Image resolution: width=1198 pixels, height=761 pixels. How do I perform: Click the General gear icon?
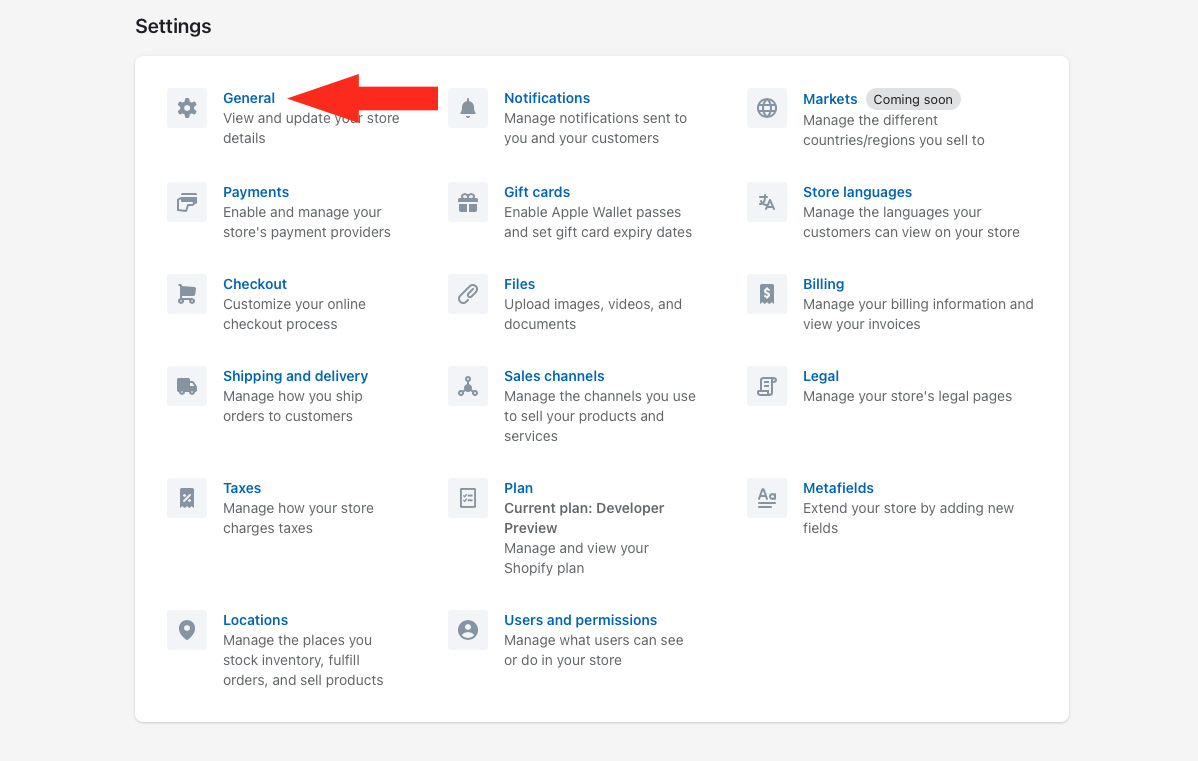187,108
